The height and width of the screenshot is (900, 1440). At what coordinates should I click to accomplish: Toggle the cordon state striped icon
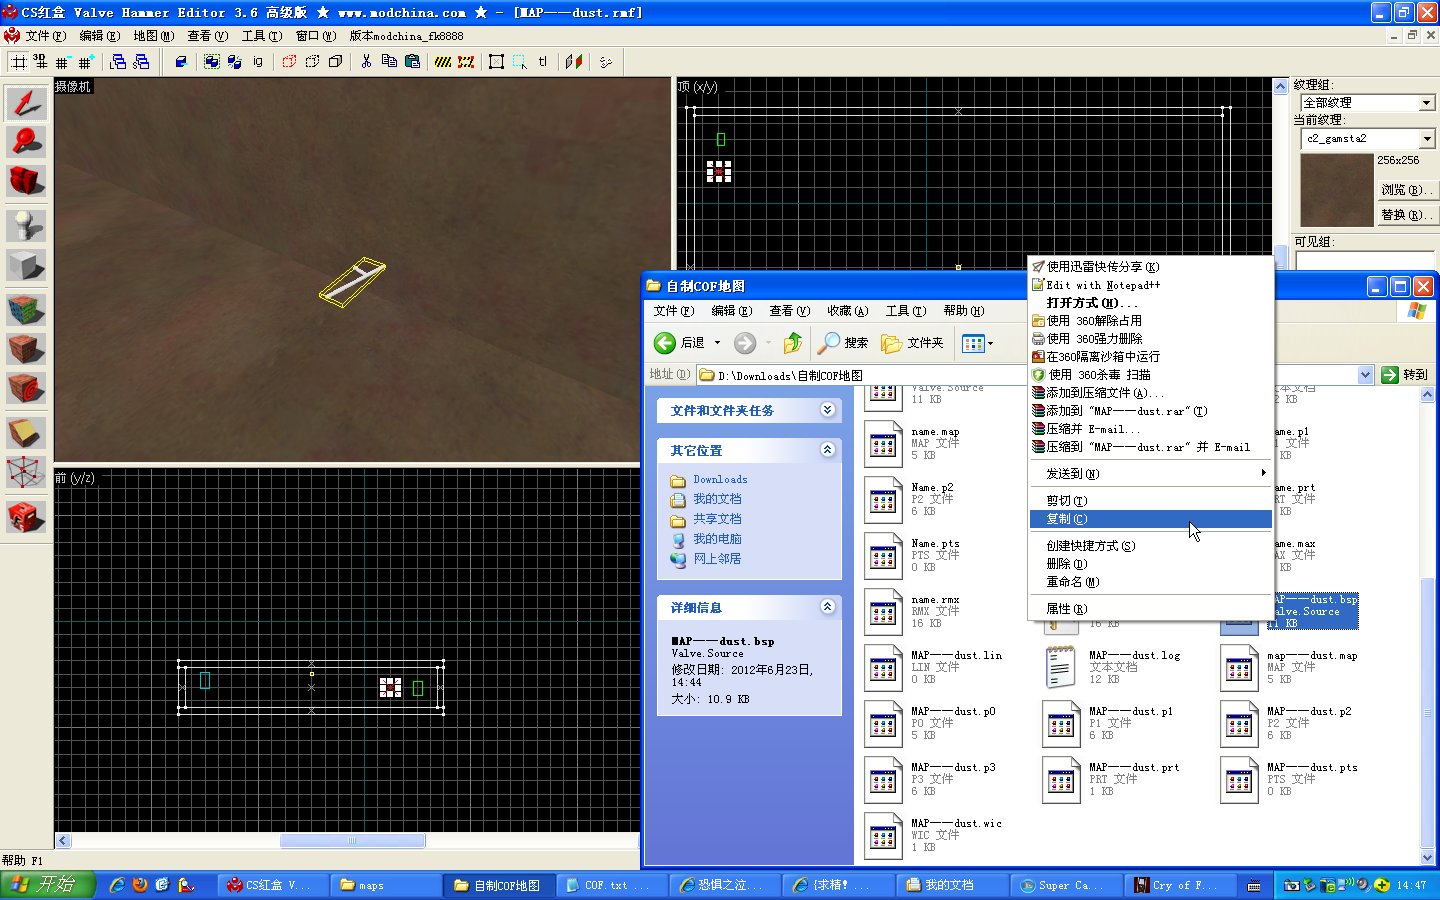point(443,62)
